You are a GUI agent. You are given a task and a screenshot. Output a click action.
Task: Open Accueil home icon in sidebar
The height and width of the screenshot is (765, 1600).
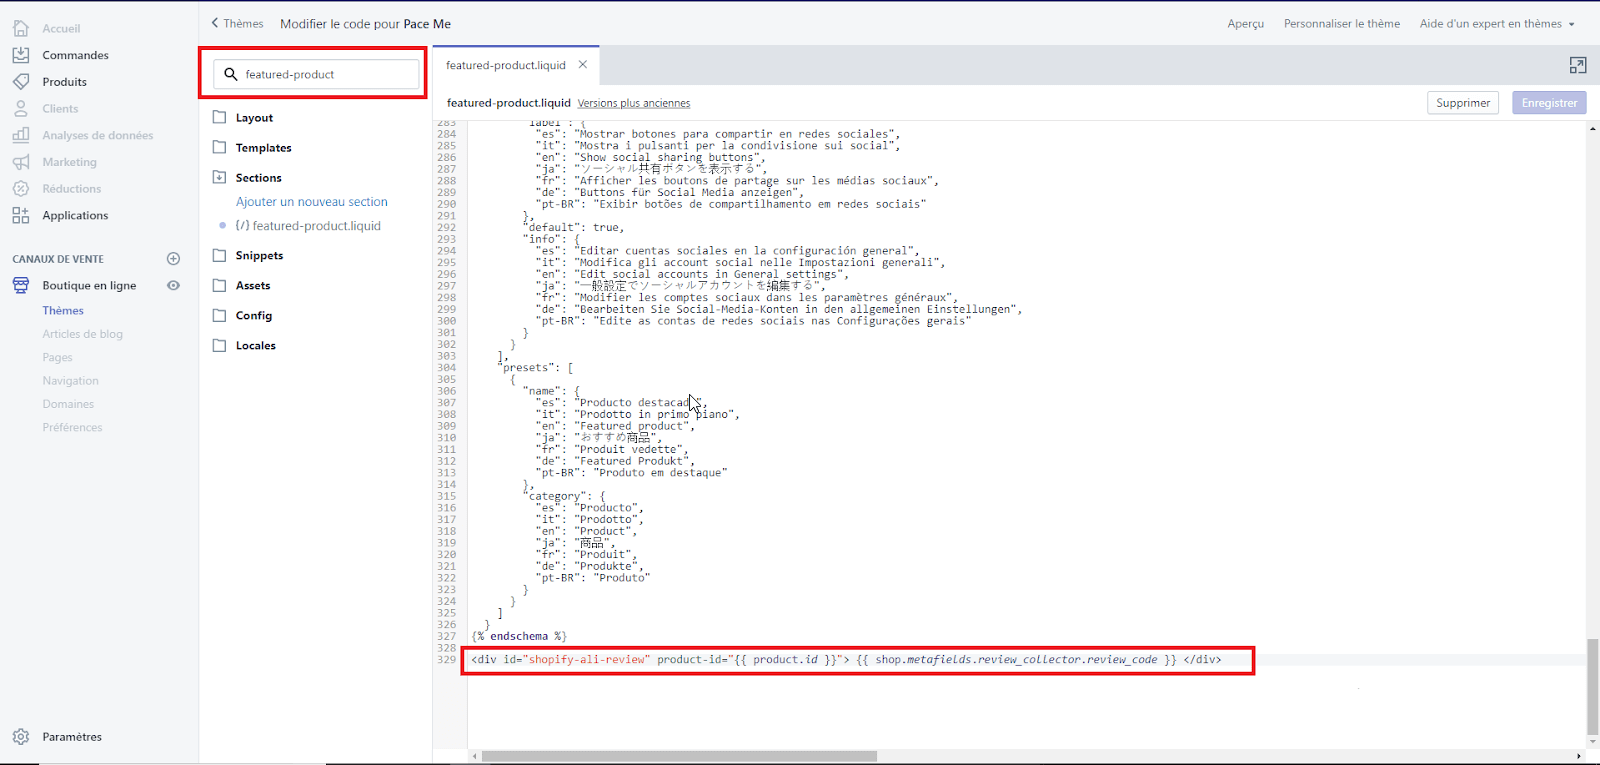(21, 28)
